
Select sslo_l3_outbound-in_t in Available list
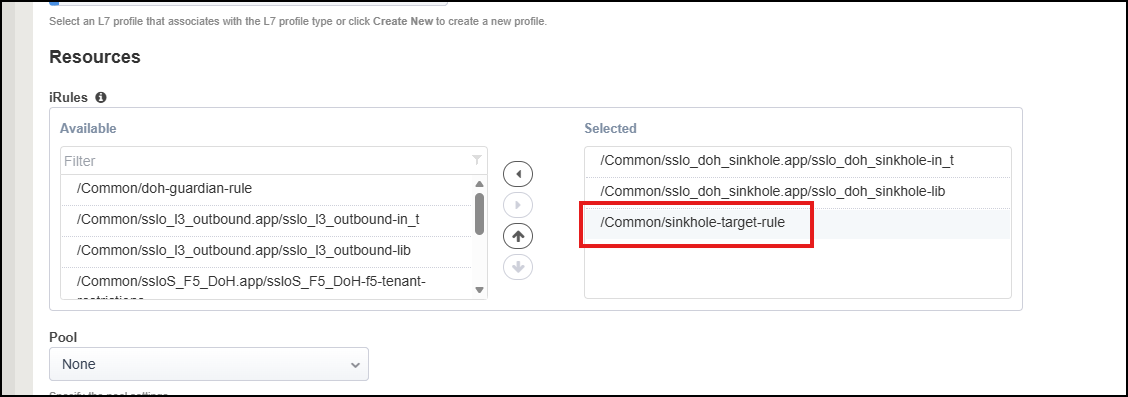coord(267,220)
